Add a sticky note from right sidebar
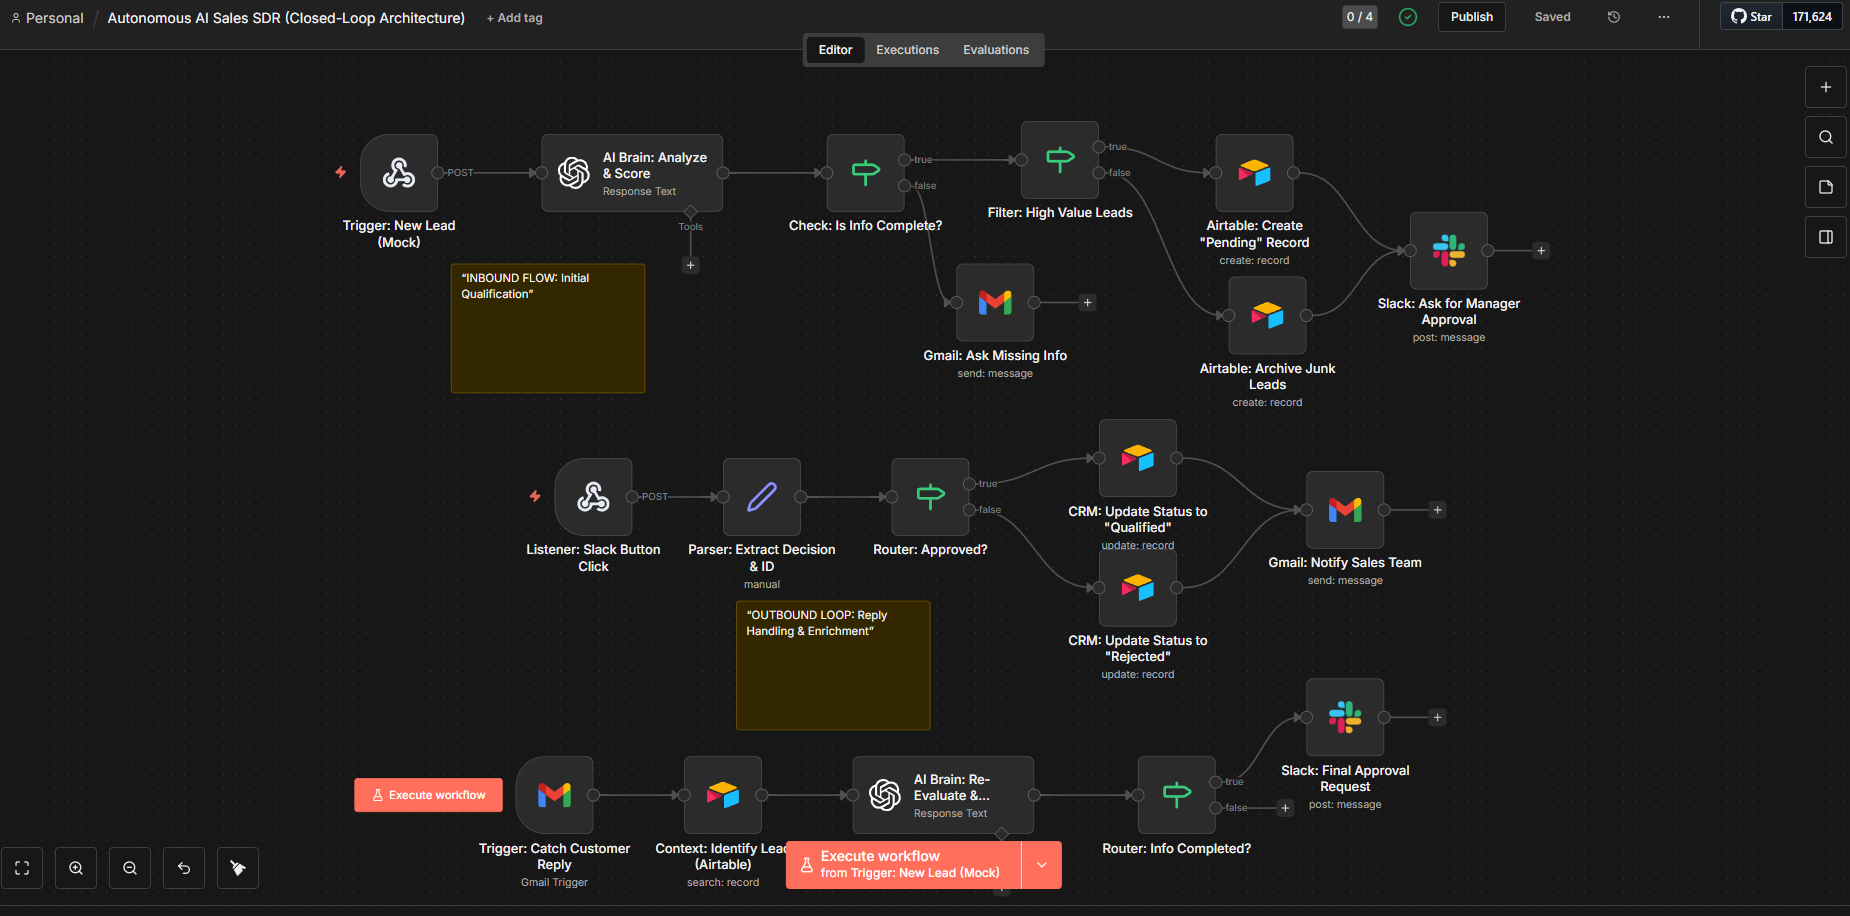 click(1826, 187)
